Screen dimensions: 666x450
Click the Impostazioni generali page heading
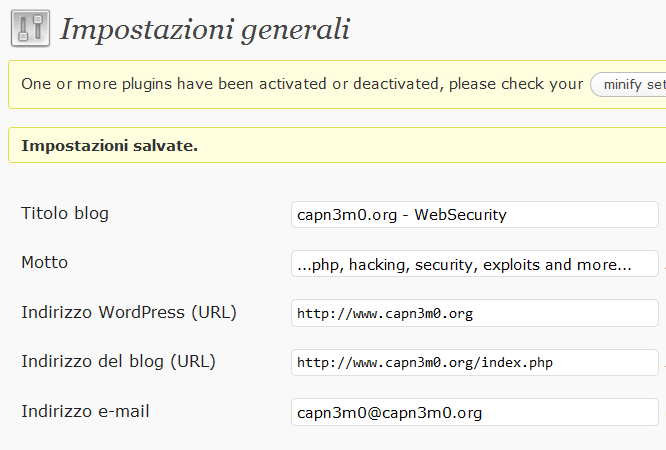coord(205,30)
